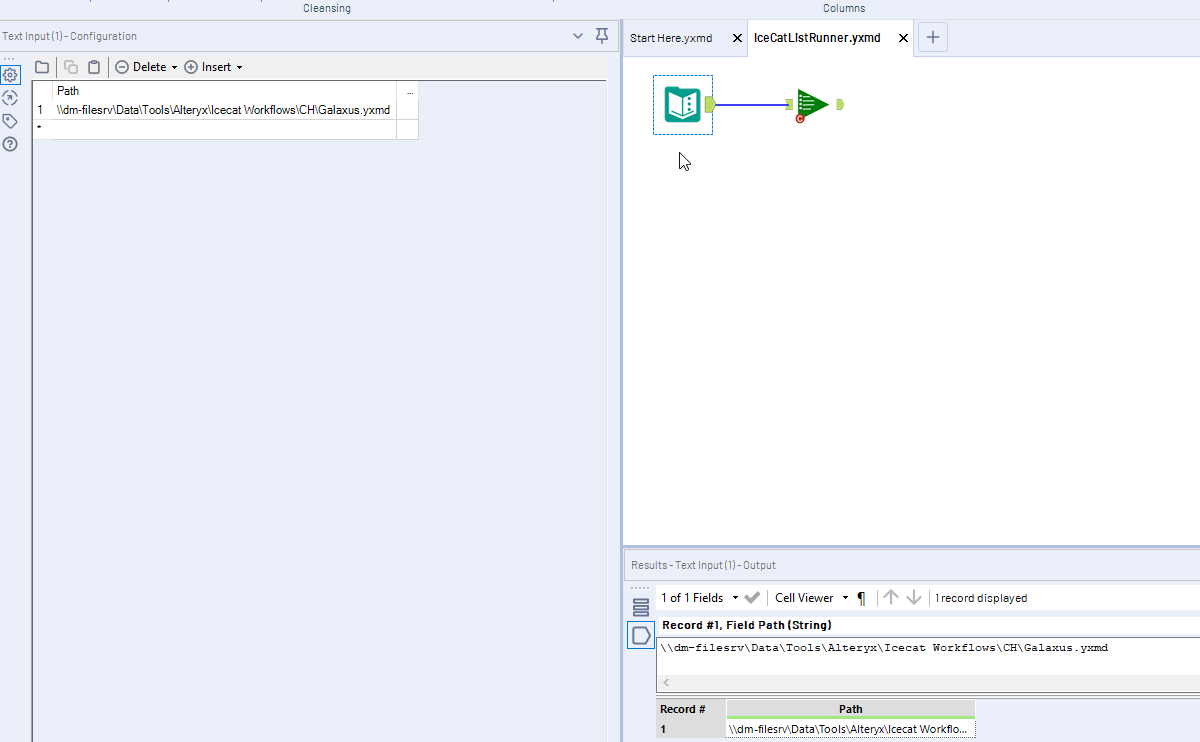The width and height of the screenshot is (1200, 742).
Task: Select the Configuration gear icon in the sidebar
Action: pyautogui.click(x=10, y=74)
